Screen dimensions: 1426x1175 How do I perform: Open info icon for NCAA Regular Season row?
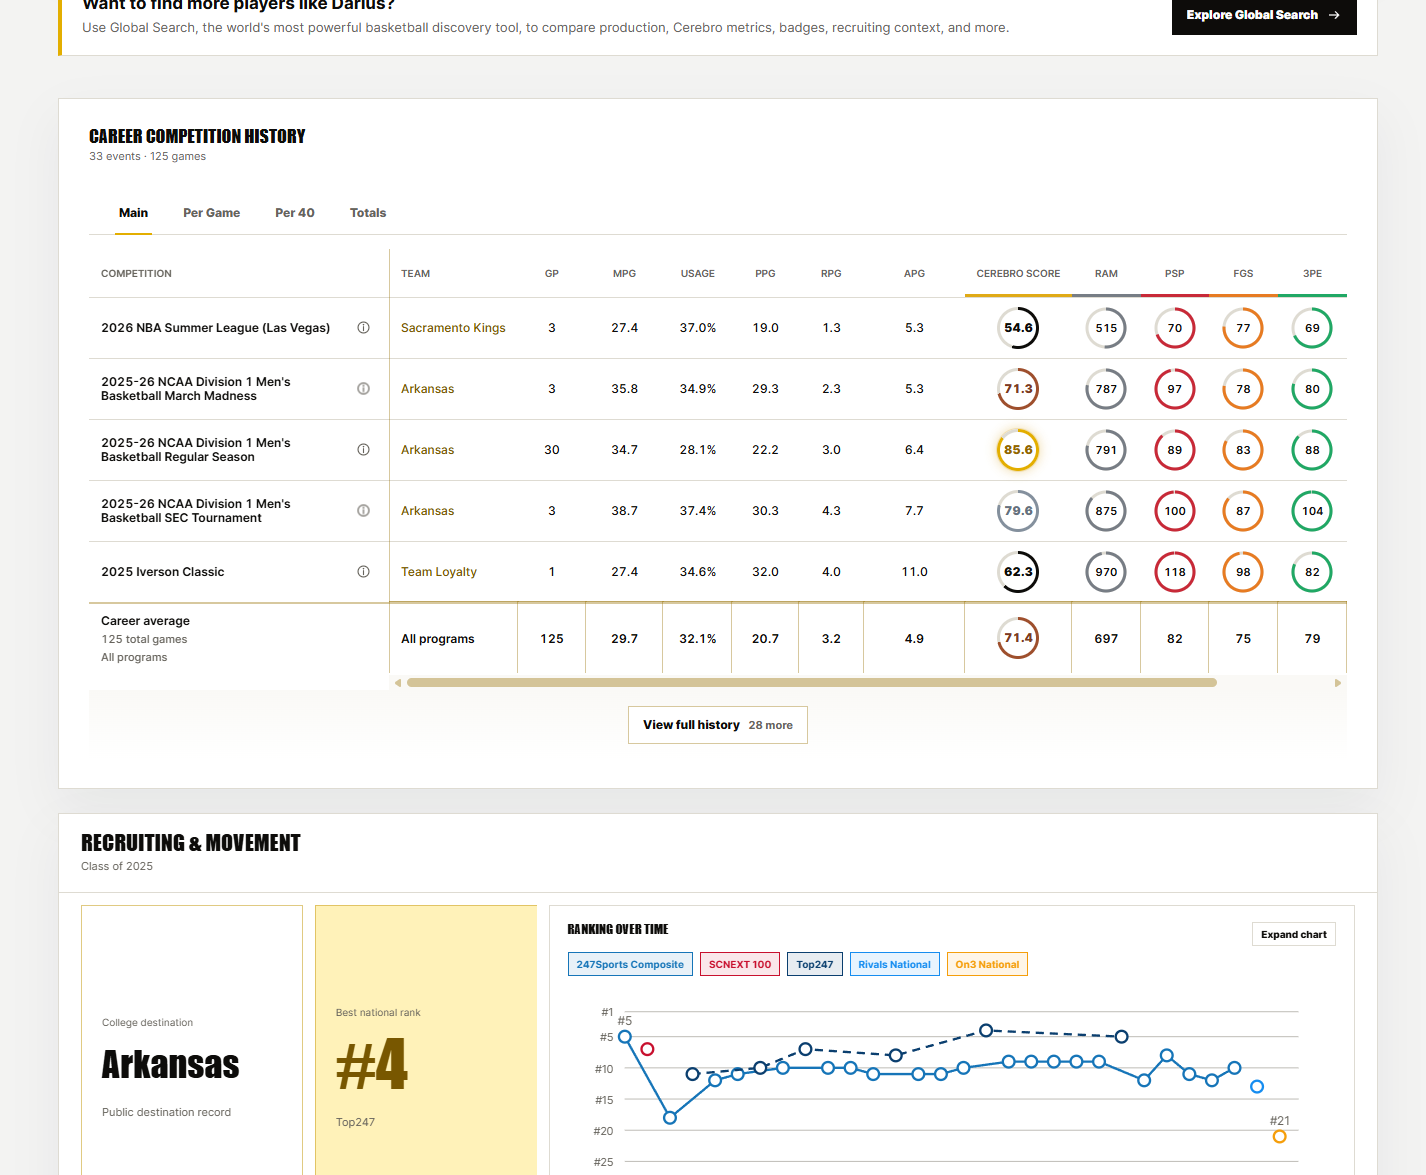(364, 450)
